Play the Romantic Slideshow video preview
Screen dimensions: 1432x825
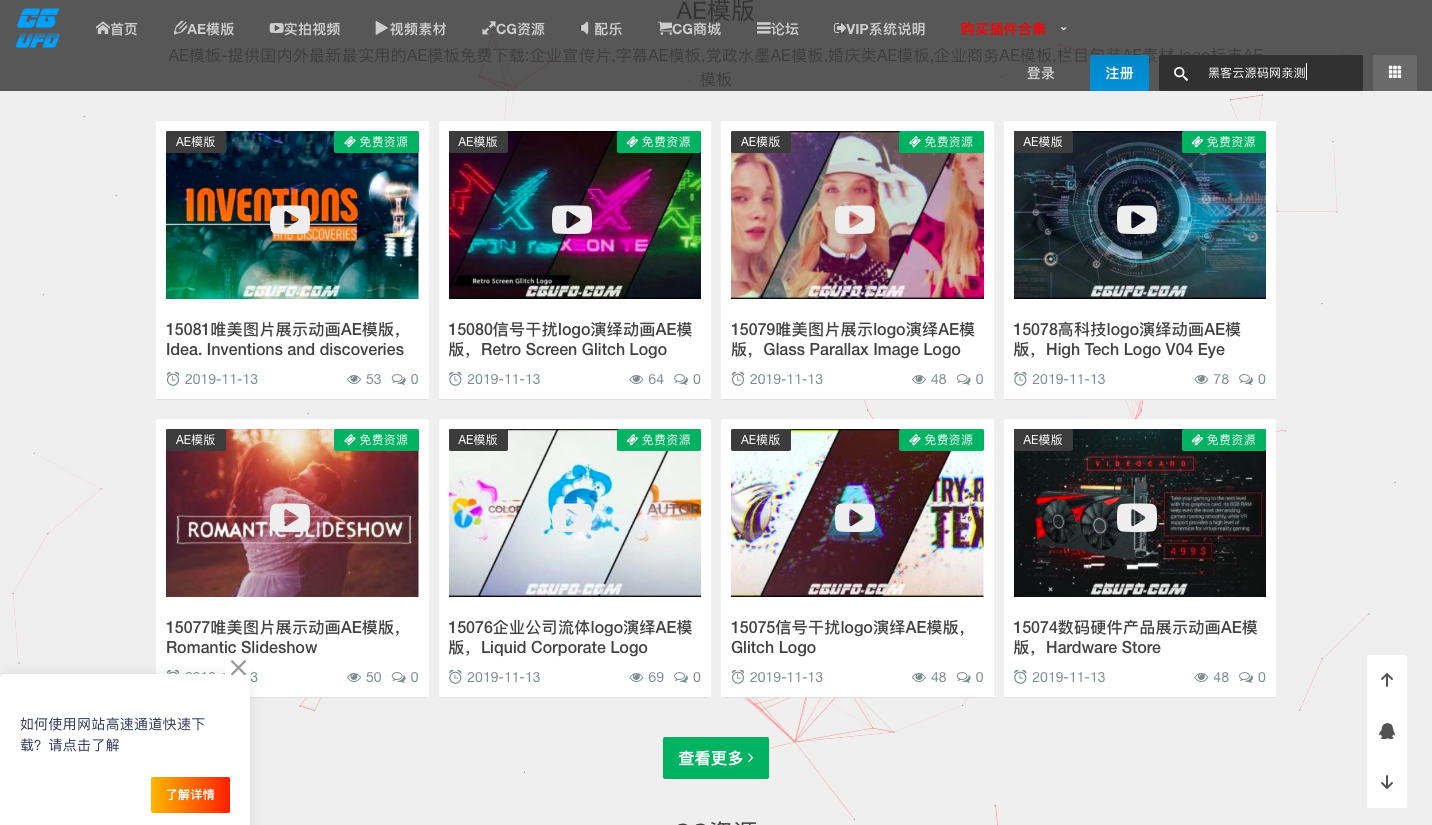point(290,517)
